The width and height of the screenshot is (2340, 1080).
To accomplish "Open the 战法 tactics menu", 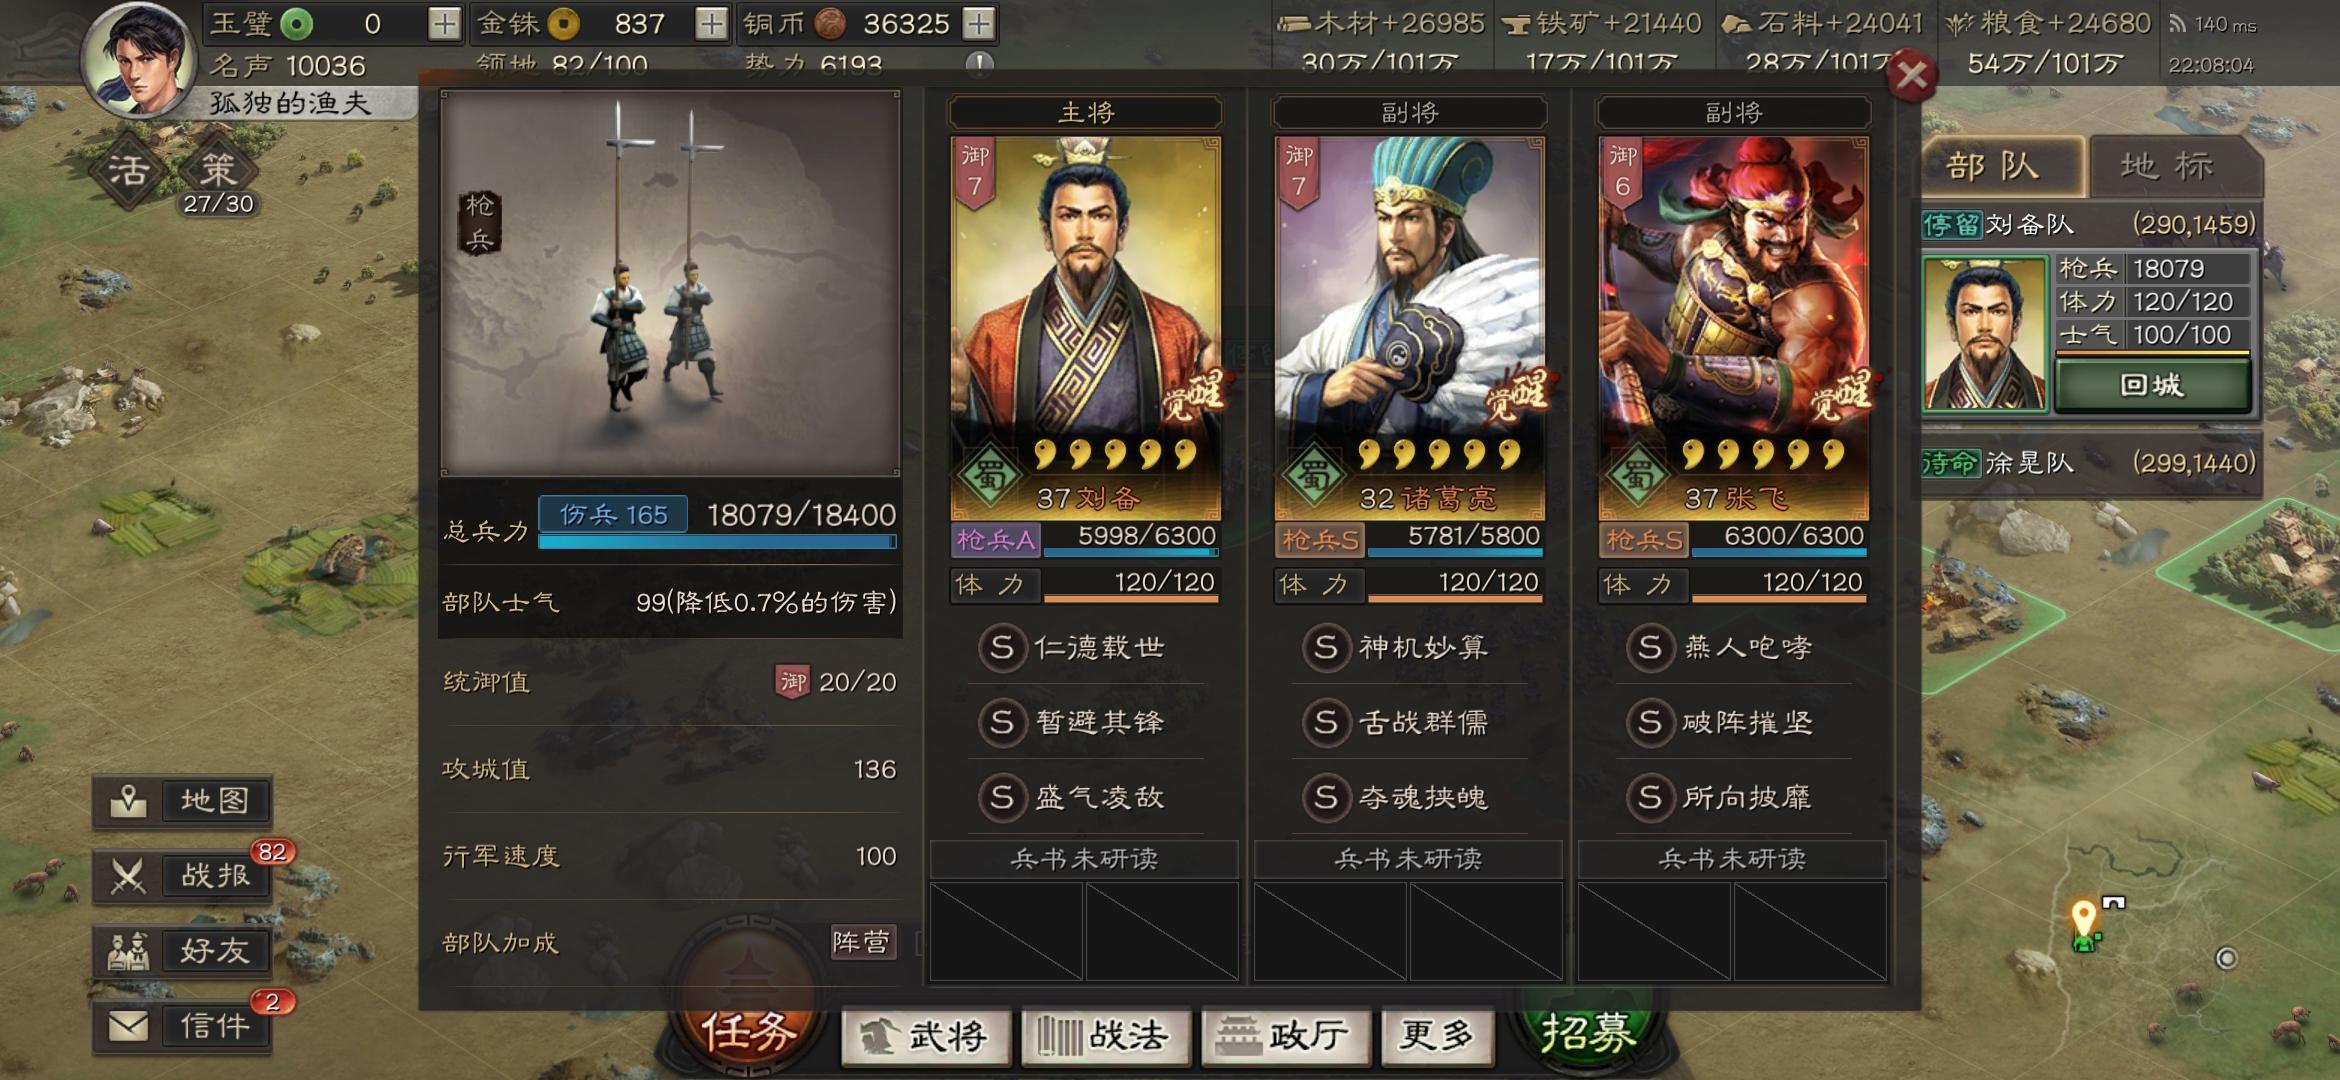I will coord(1106,1036).
